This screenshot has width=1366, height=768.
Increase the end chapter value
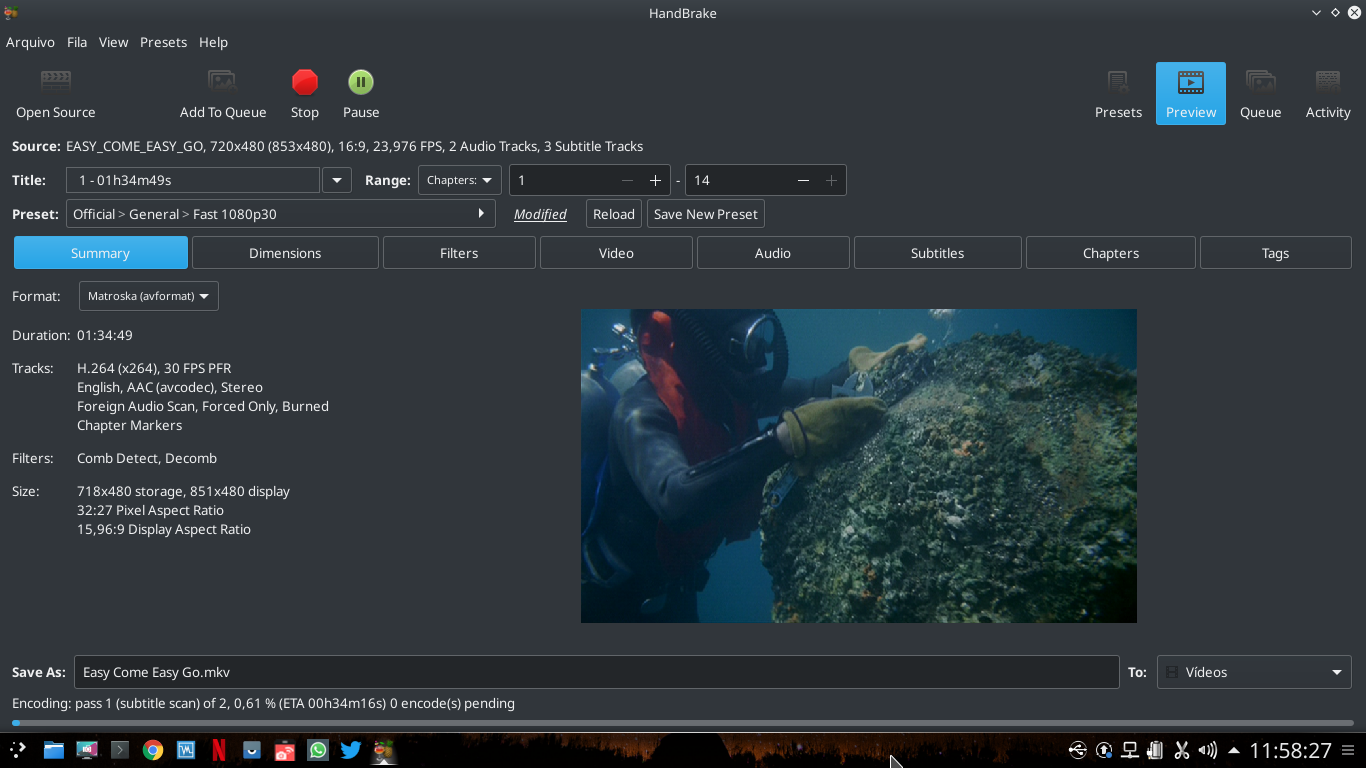[x=831, y=180]
